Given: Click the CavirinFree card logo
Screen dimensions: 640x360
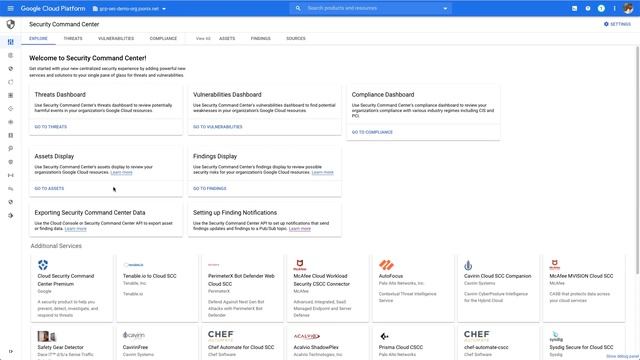Looking at the screenshot, I should 133,335.
